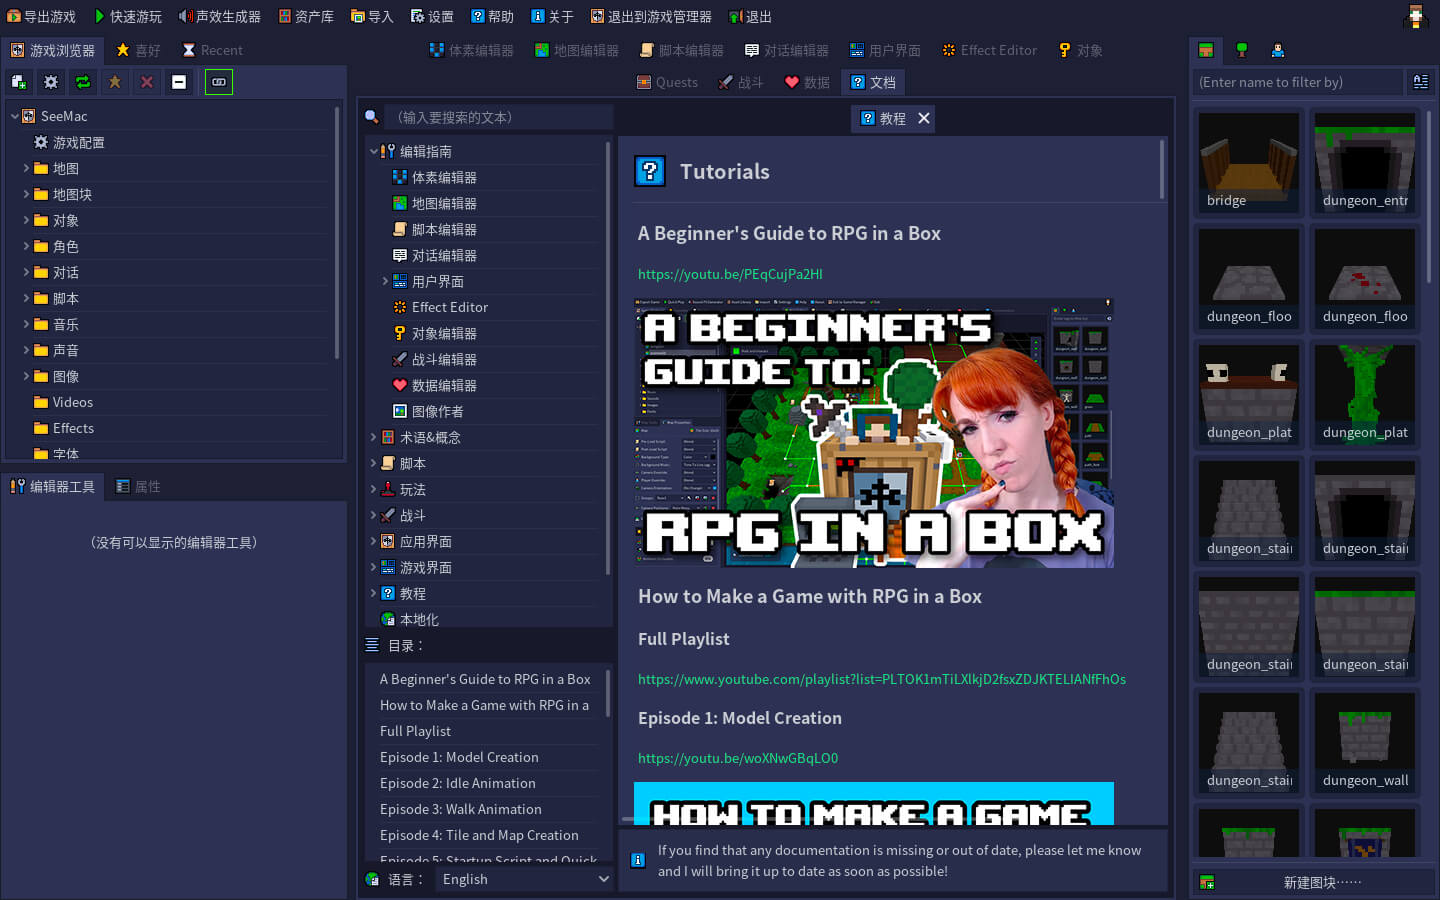Click 快速游玩 play button
The image size is (1440, 900).
[128, 17]
